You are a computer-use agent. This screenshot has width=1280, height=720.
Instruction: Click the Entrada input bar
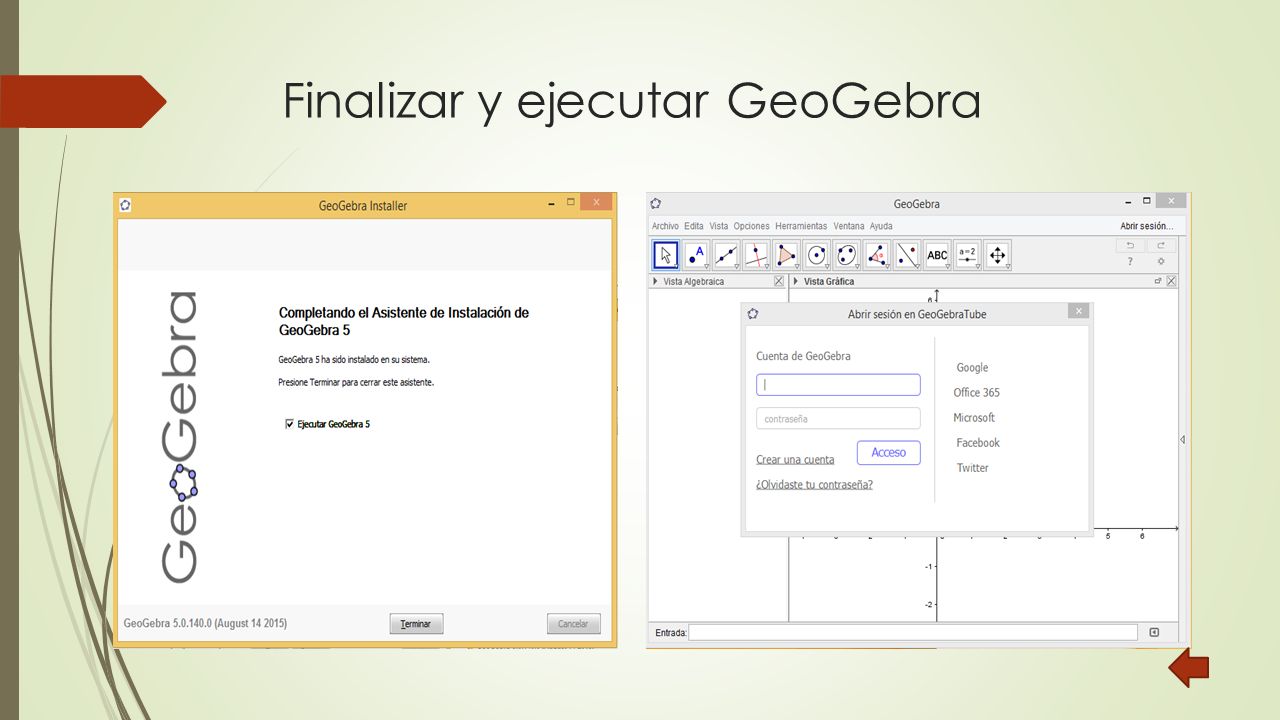click(x=913, y=632)
